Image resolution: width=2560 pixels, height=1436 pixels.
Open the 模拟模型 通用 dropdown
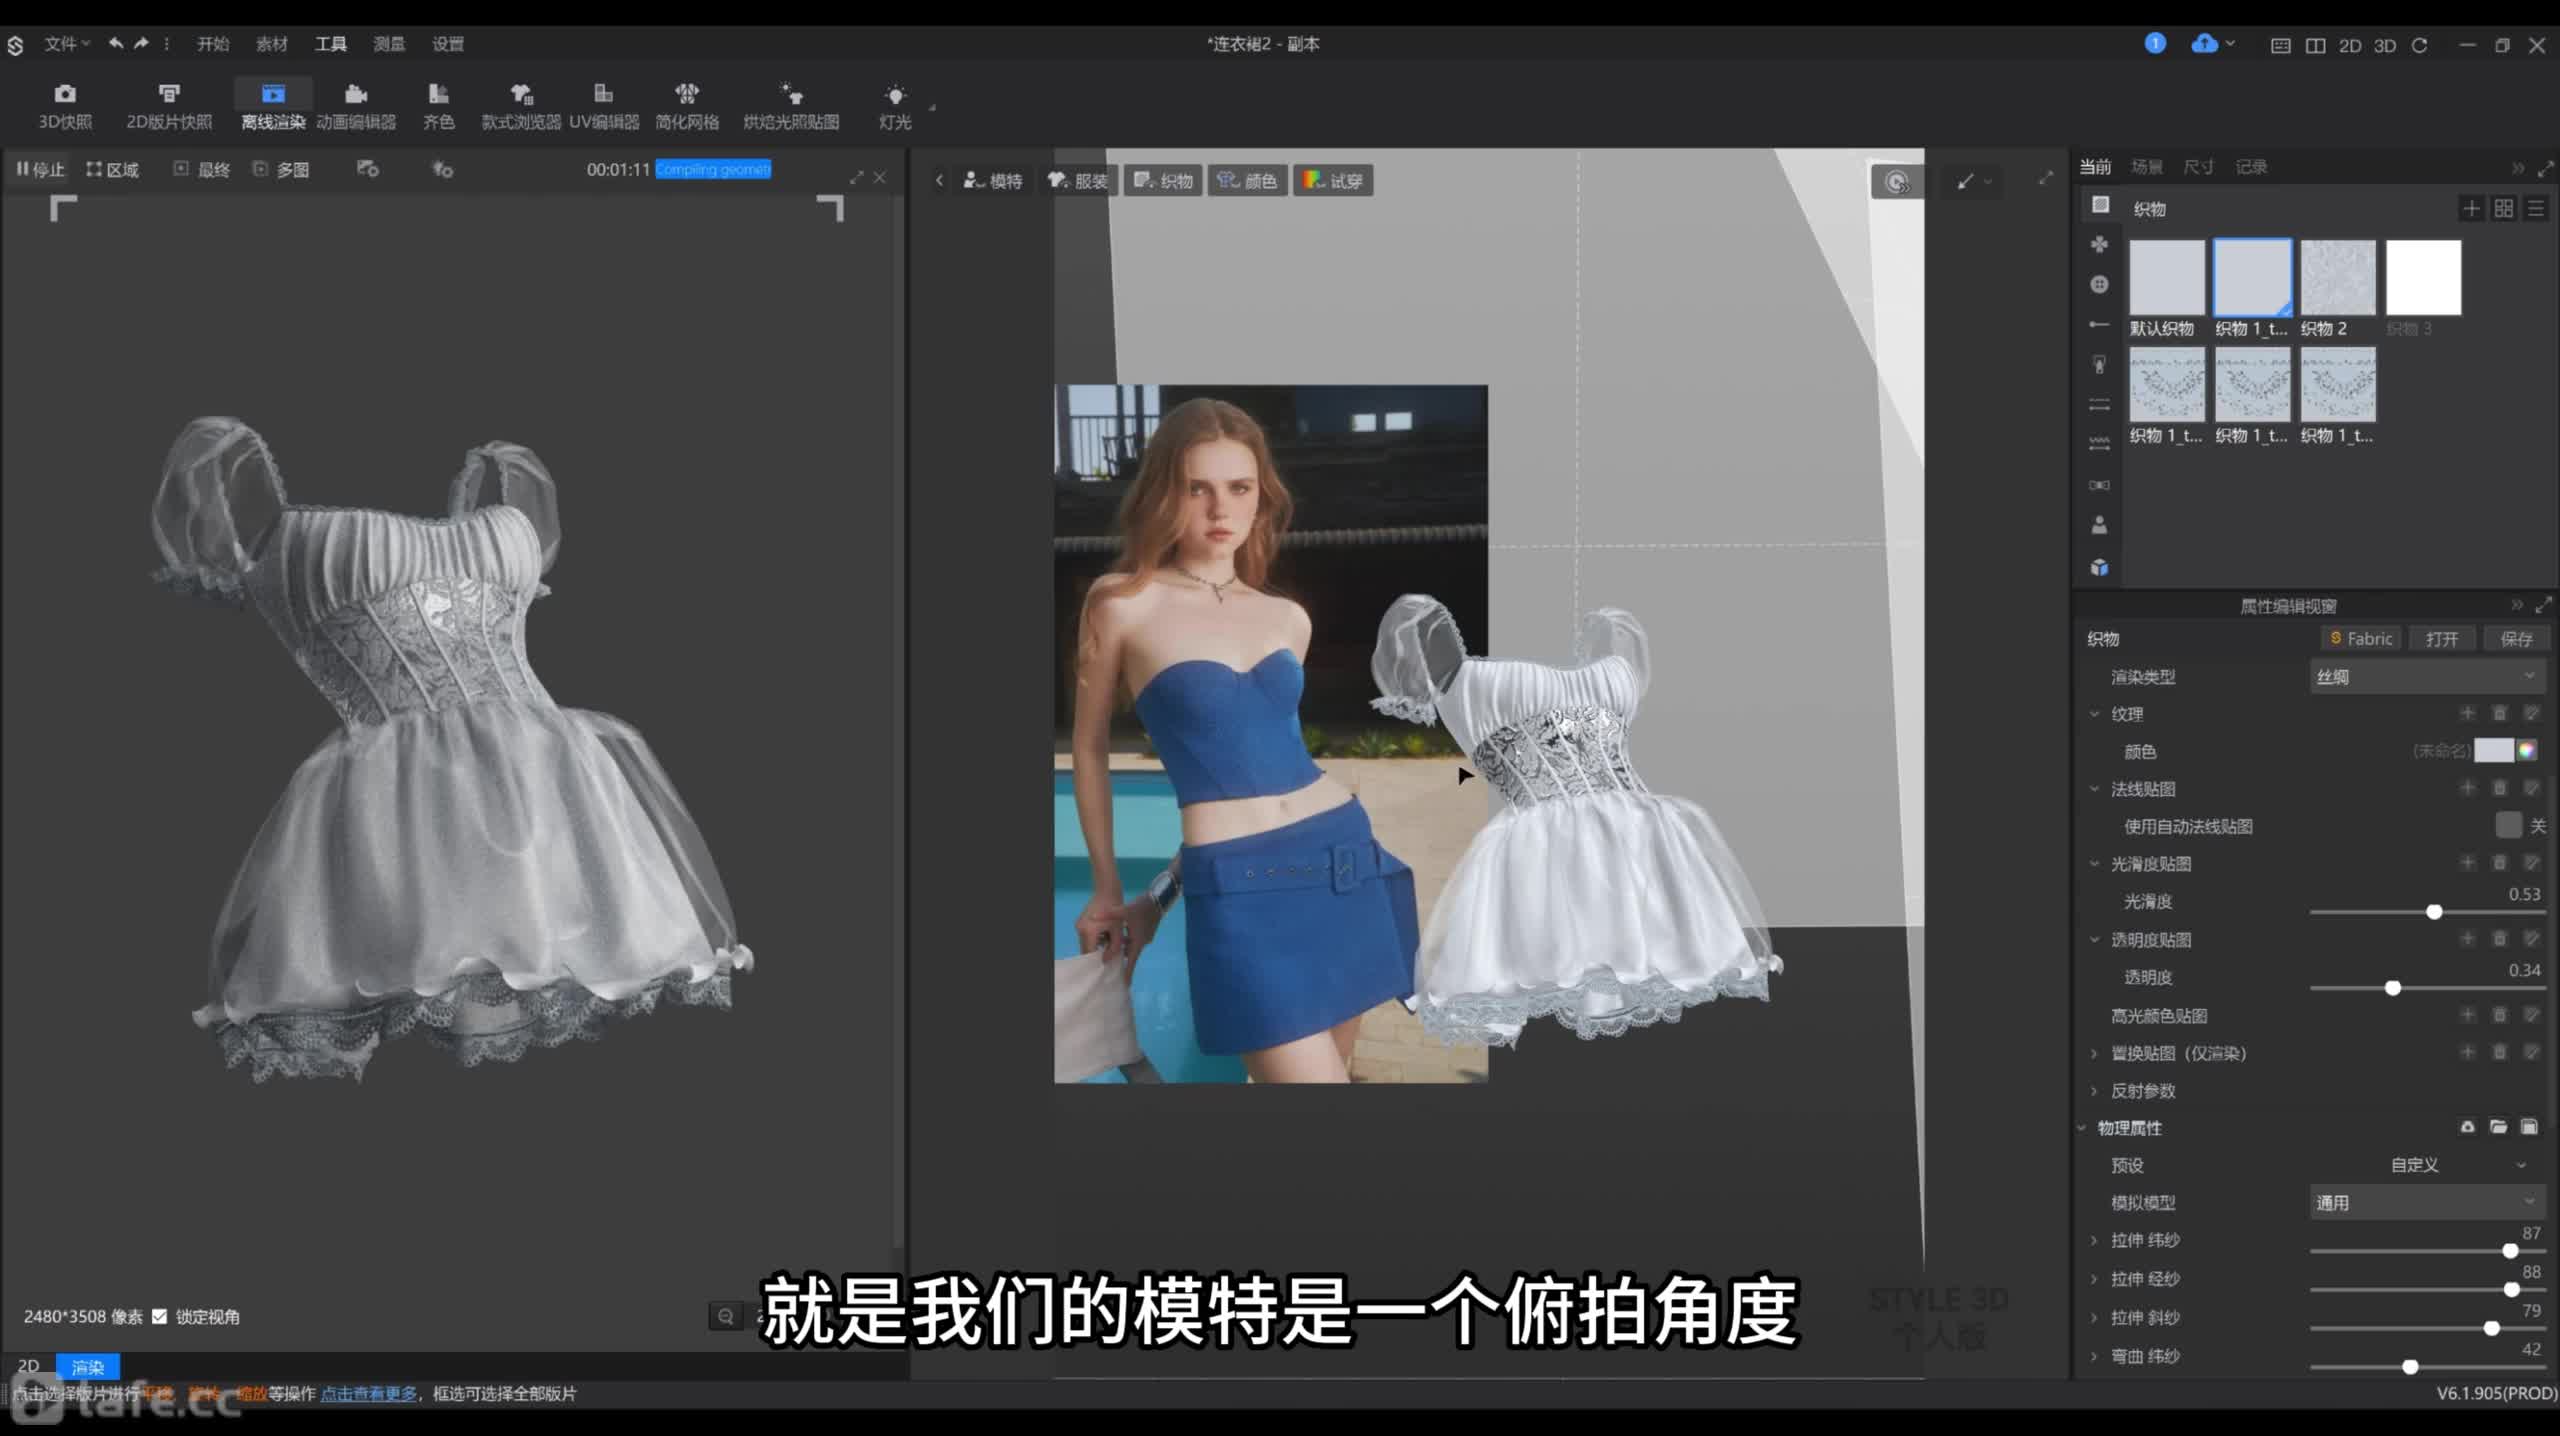(2427, 1202)
